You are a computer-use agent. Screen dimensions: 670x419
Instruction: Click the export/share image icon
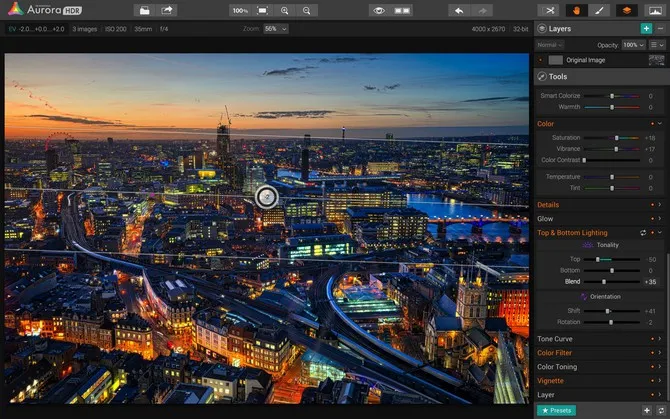[x=168, y=10]
